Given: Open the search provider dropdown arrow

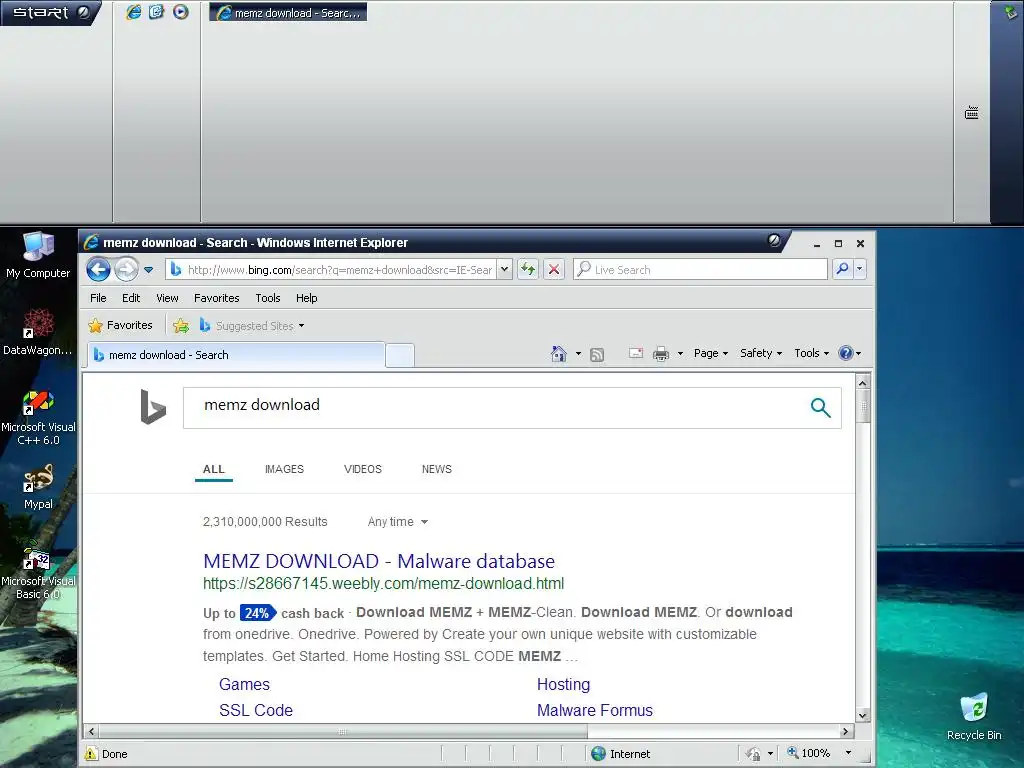Looking at the screenshot, I should pyautogui.click(x=859, y=269).
